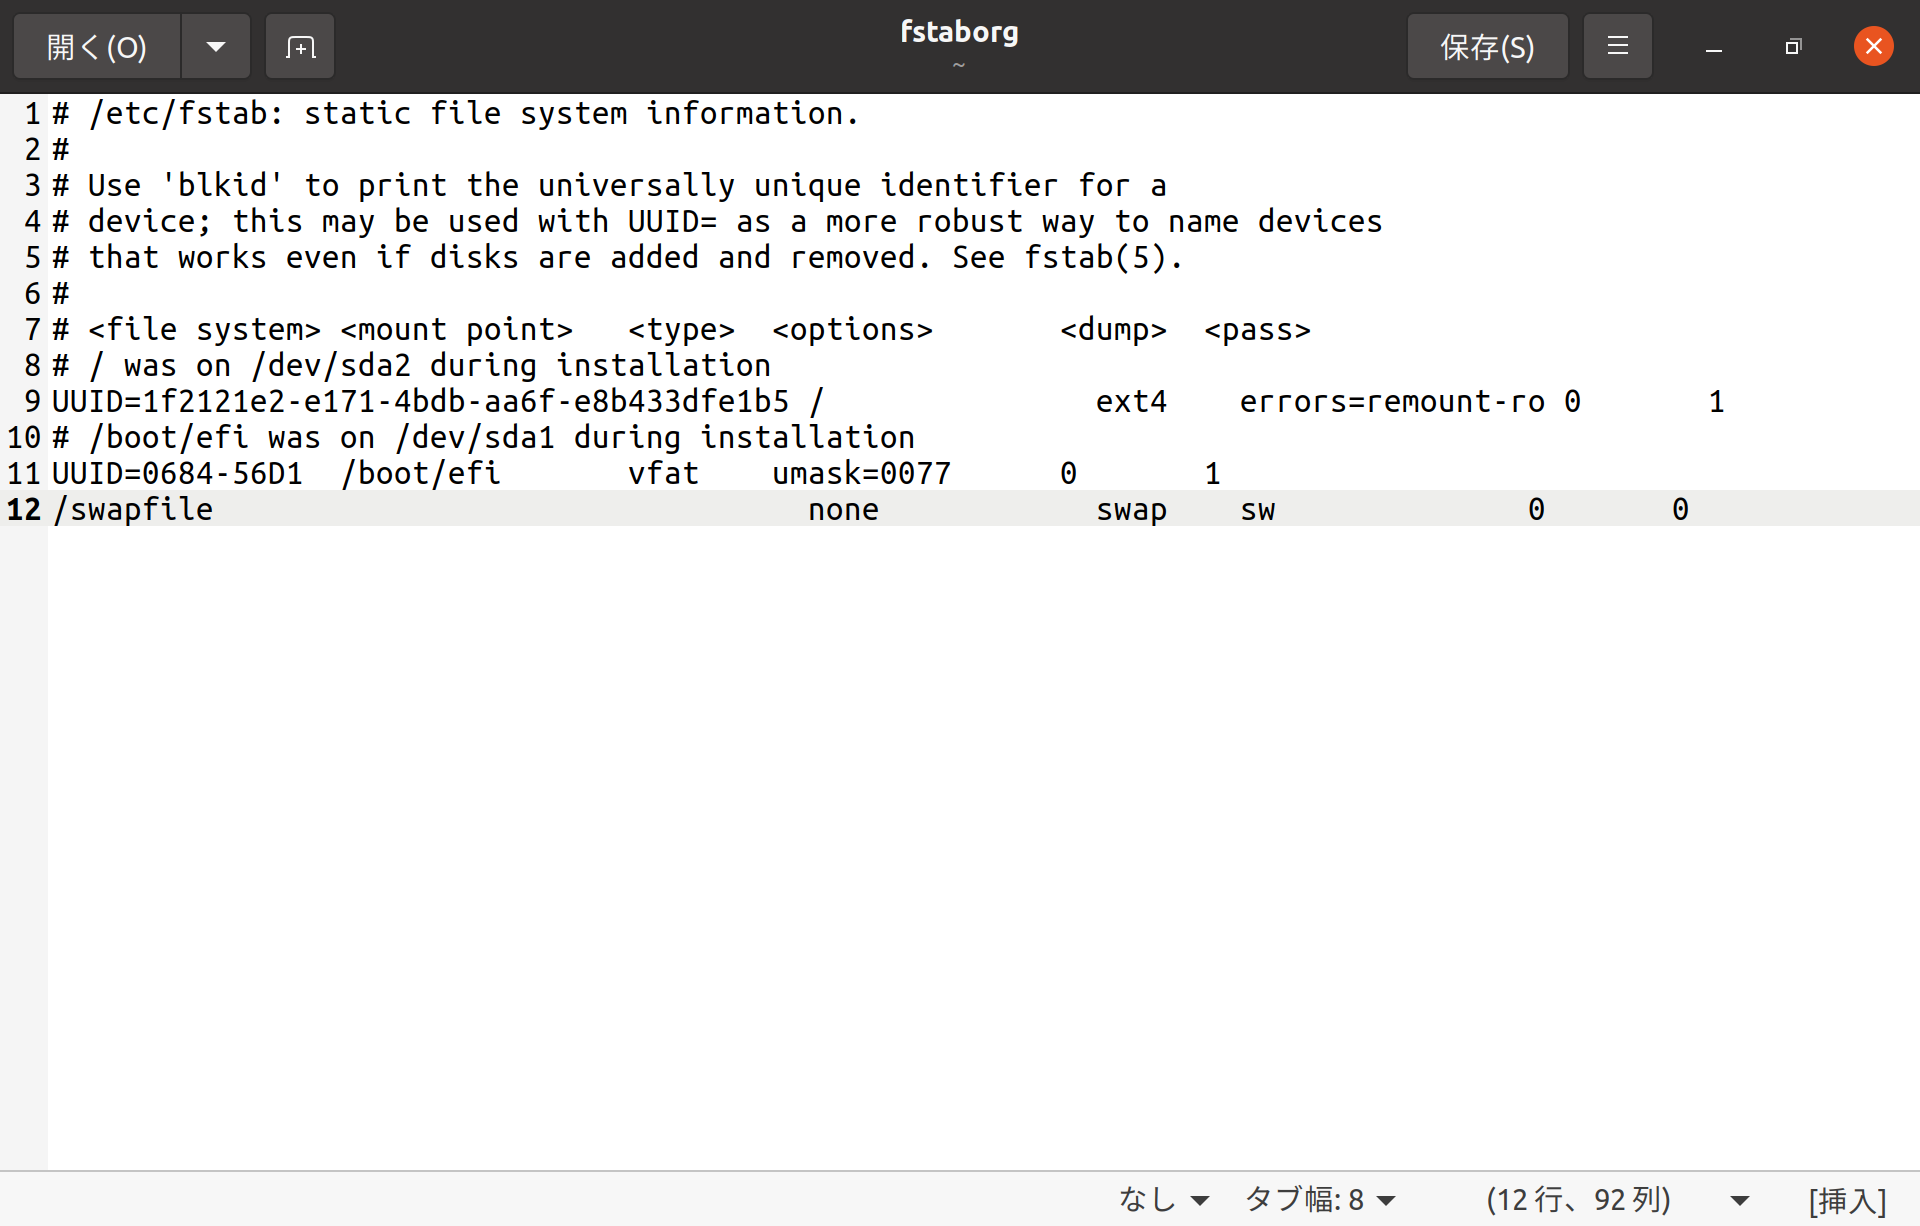The width and height of the screenshot is (1920, 1226).
Task: Close the gedit window
Action: [x=1873, y=46]
